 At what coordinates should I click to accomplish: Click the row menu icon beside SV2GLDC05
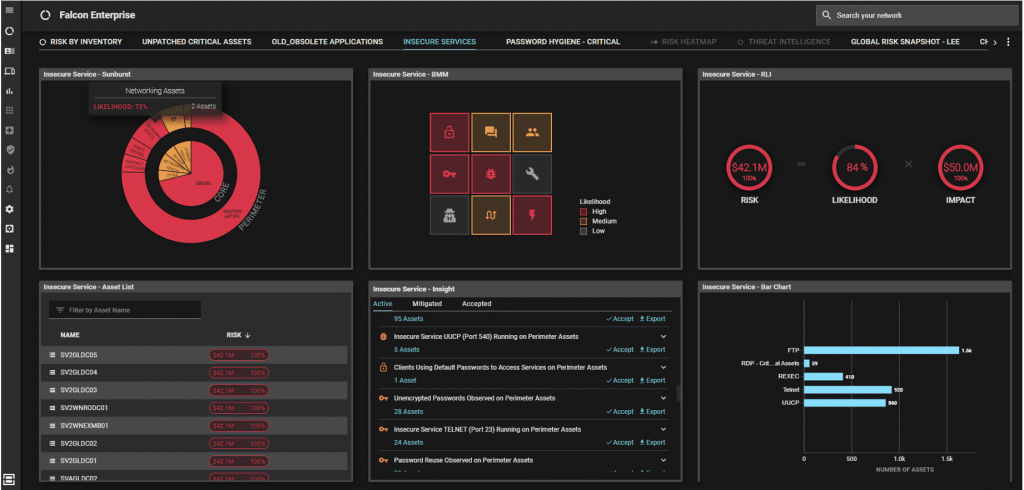(x=52, y=355)
